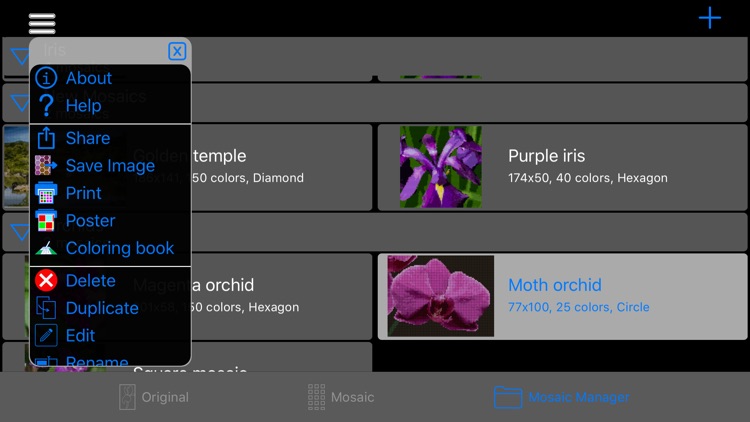This screenshot has width=750, height=422.
Task: Choose Poster from the menu
Action: (x=90, y=221)
